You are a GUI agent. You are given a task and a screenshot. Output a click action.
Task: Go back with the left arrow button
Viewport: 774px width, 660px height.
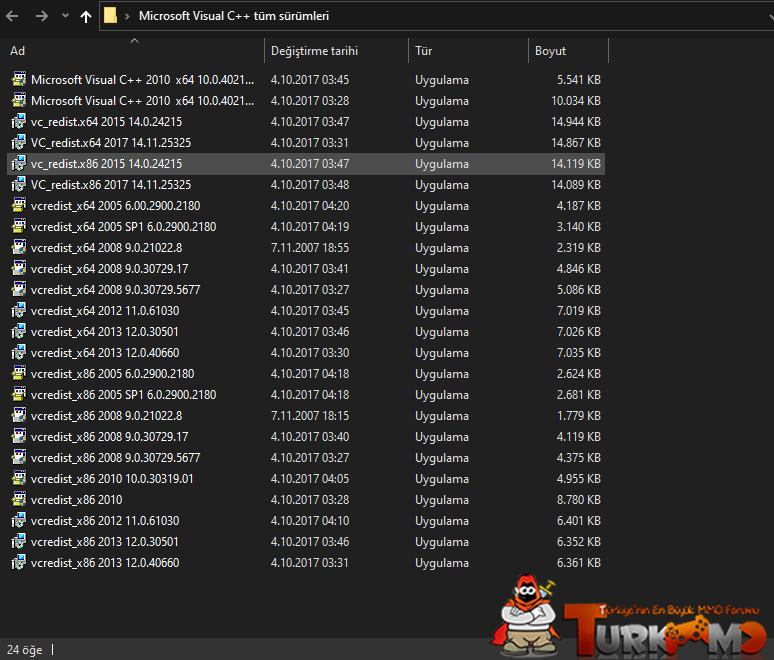pos(12,16)
